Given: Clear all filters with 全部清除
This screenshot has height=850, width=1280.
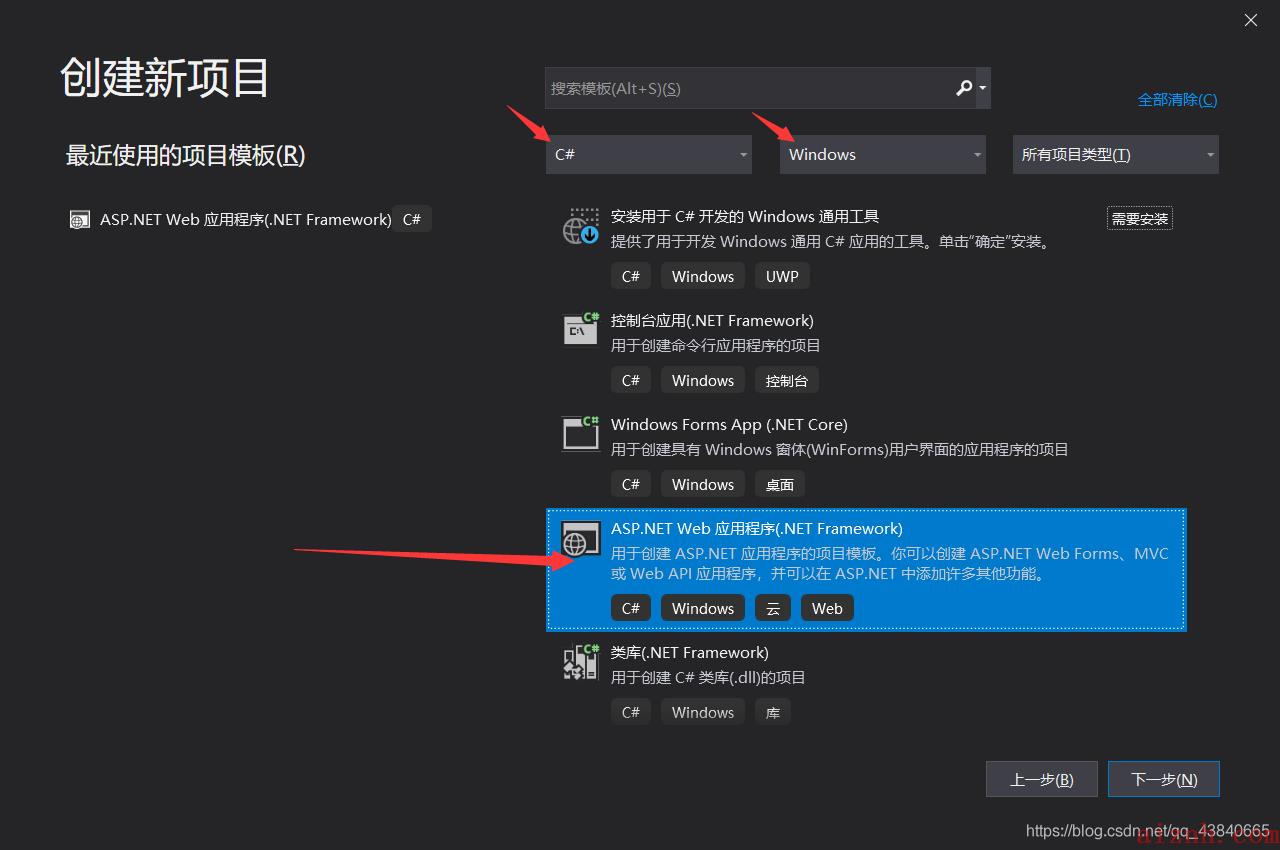Looking at the screenshot, I should point(1177,99).
